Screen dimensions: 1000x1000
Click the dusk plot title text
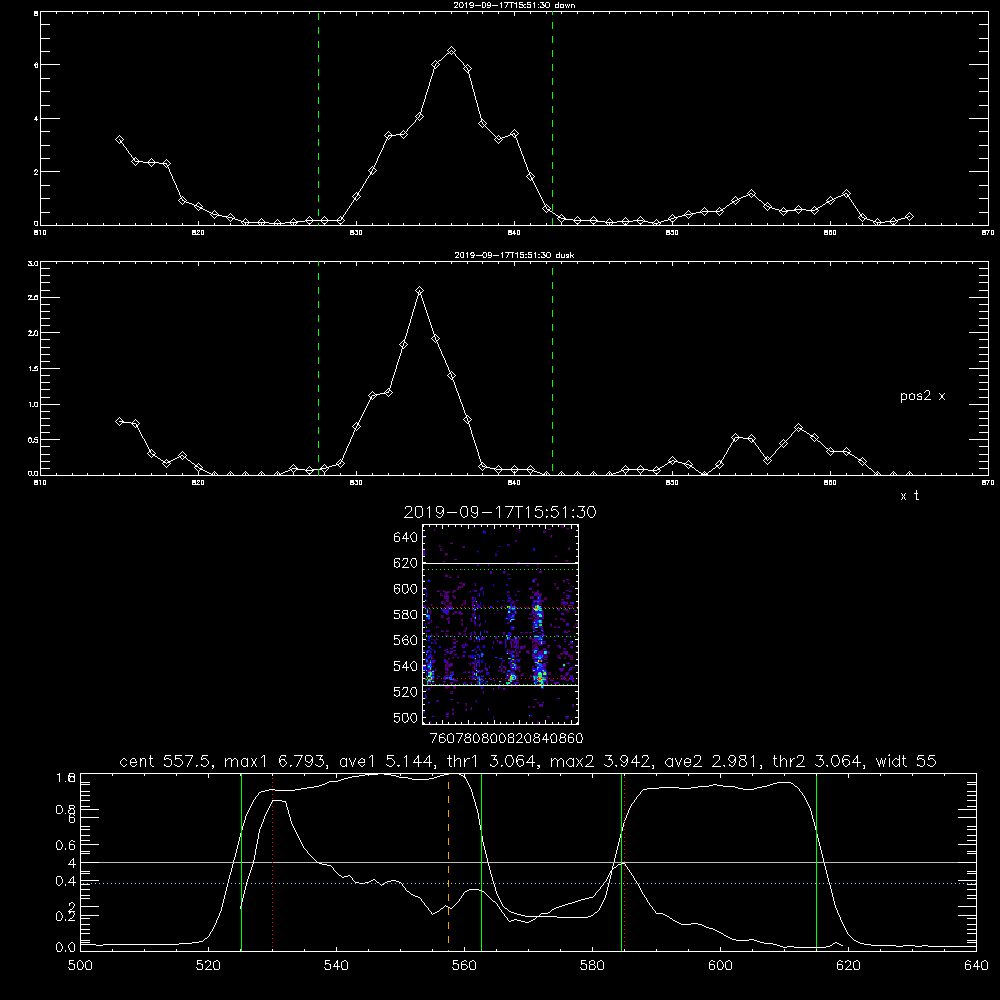pos(514,255)
